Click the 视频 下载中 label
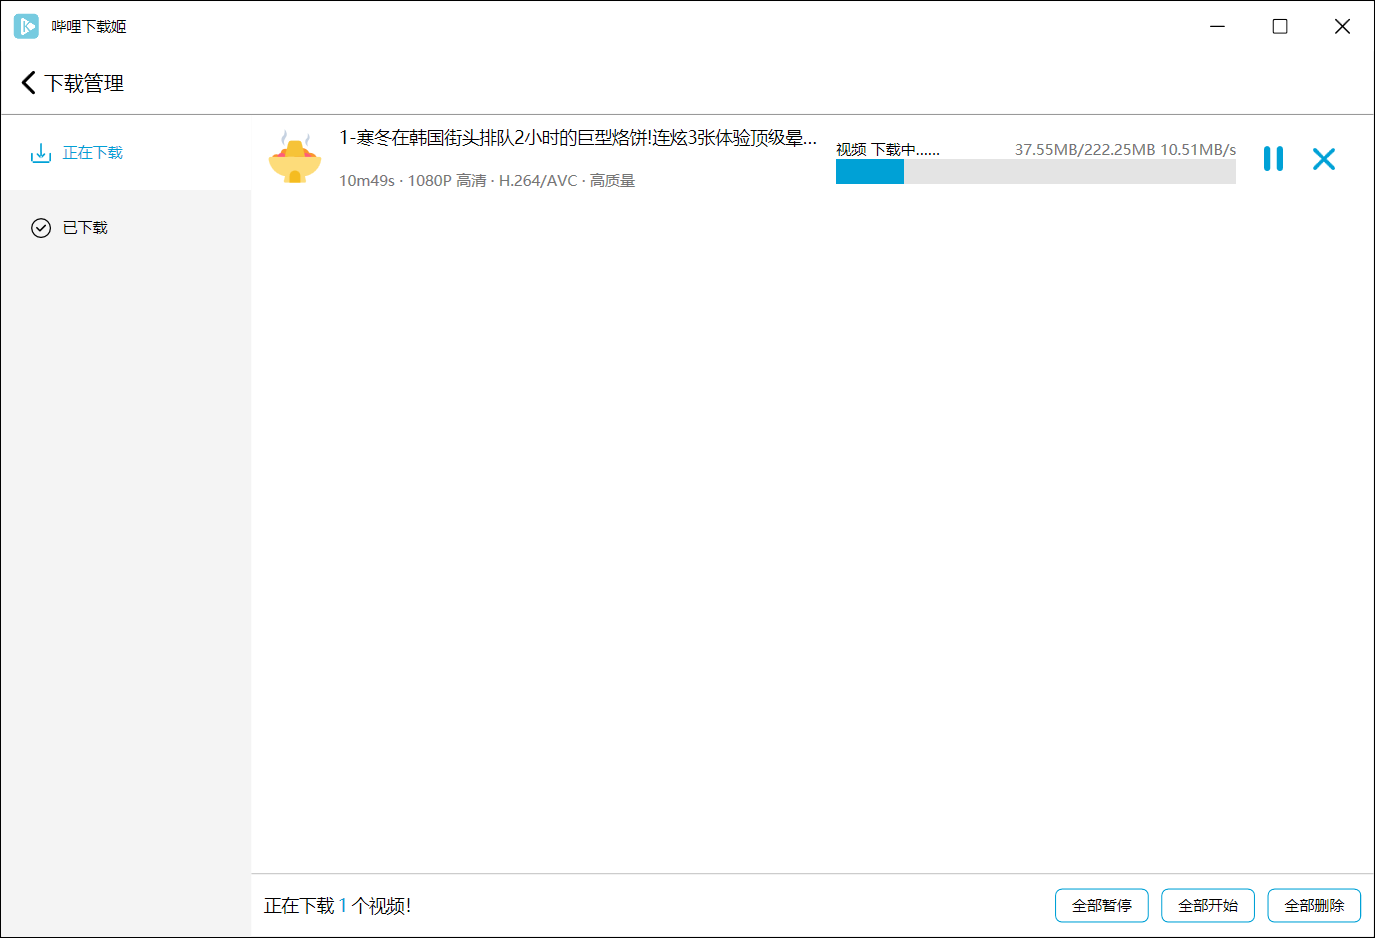This screenshot has width=1375, height=938. [x=885, y=149]
